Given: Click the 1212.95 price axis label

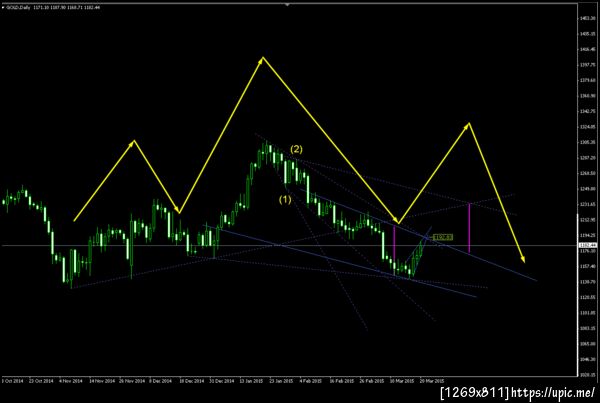Looking at the screenshot, I should pos(587,220).
